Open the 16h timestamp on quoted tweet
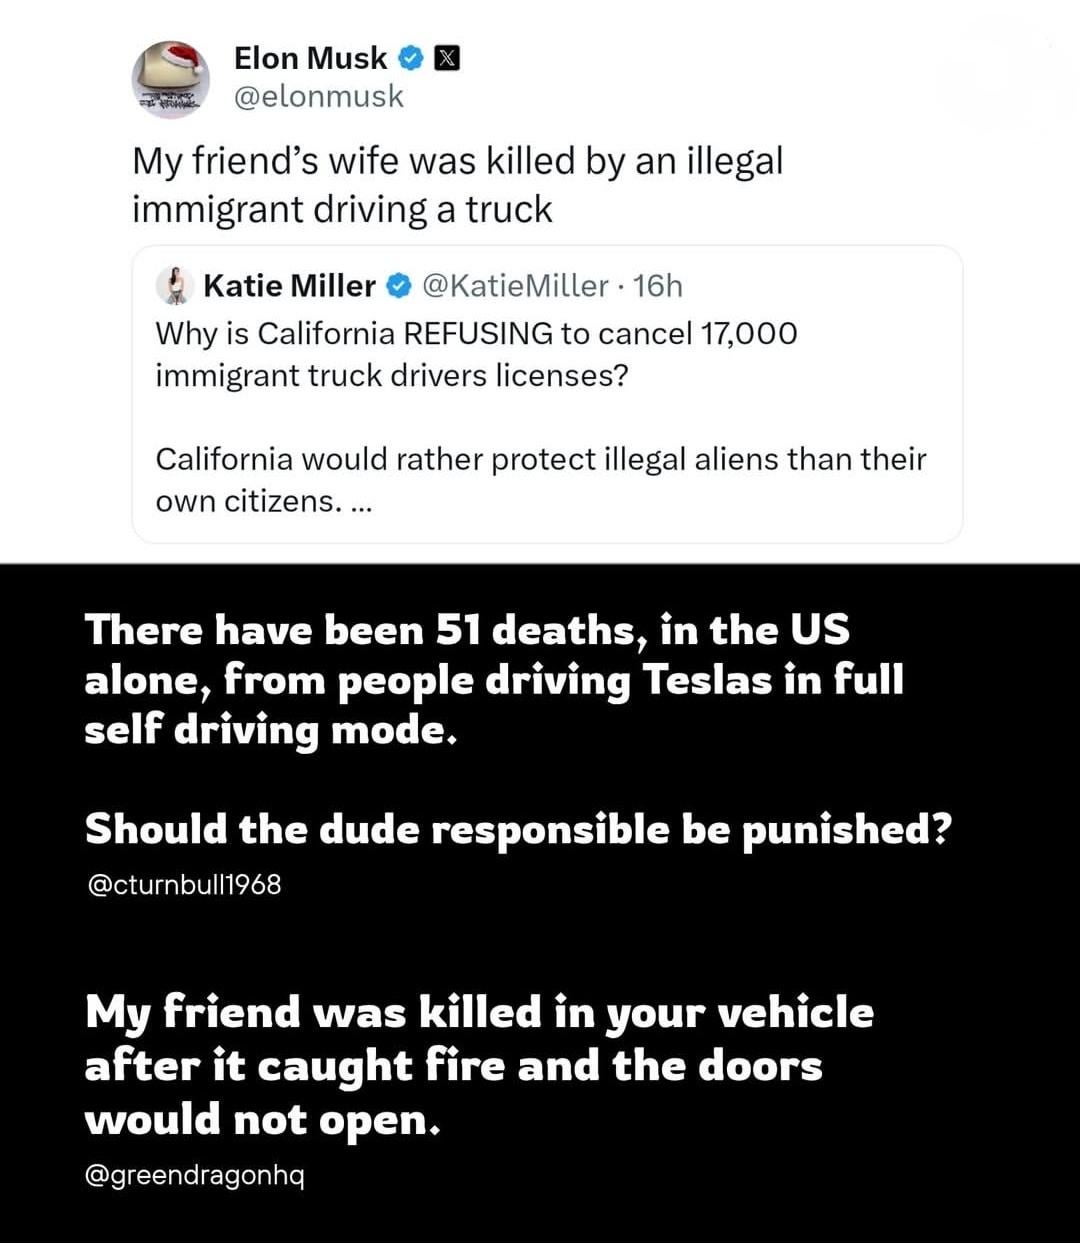The height and width of the screenshot is (1244, 1080). click(658, 286)
